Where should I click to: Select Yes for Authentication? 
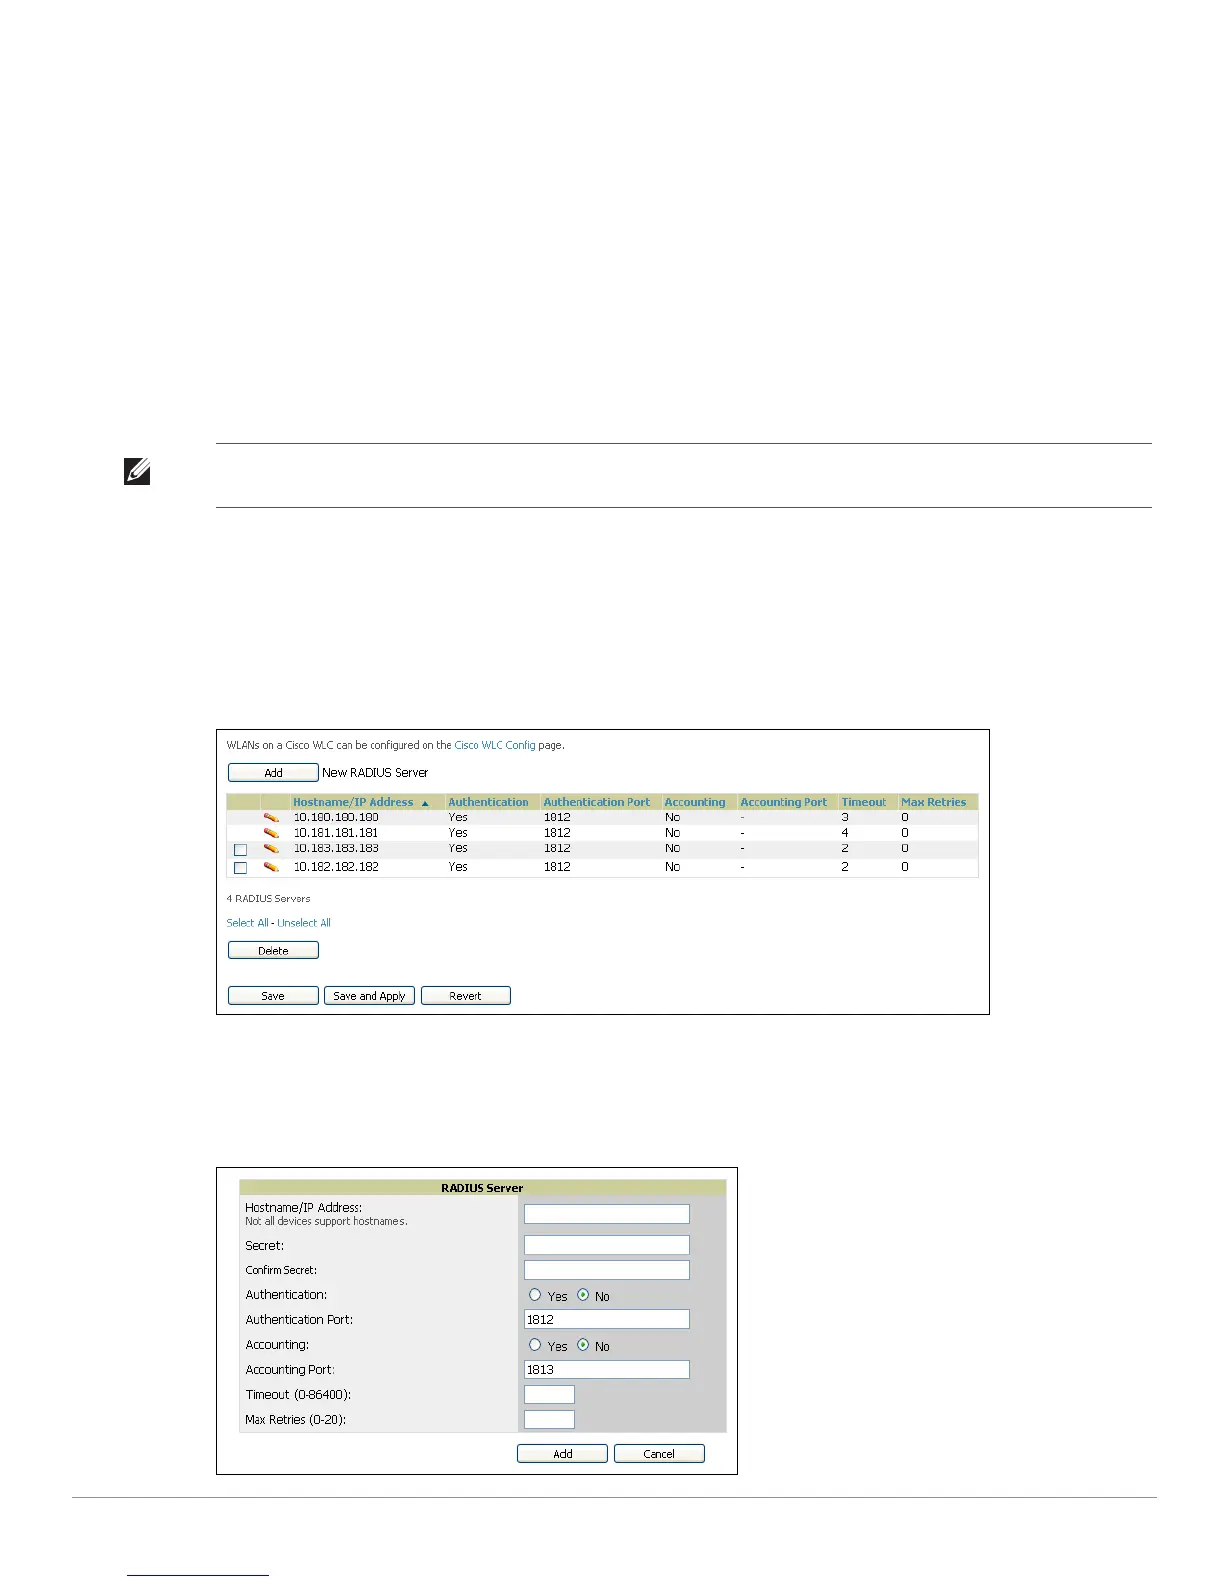pos(535,1295)
